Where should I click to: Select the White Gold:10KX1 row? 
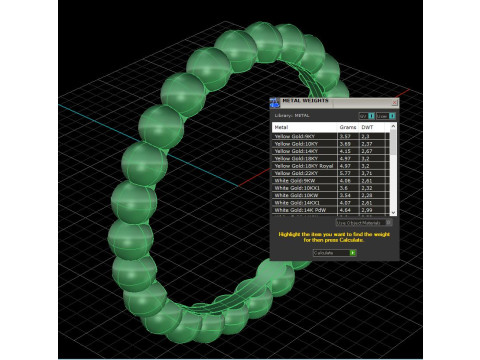pos(331,188)
